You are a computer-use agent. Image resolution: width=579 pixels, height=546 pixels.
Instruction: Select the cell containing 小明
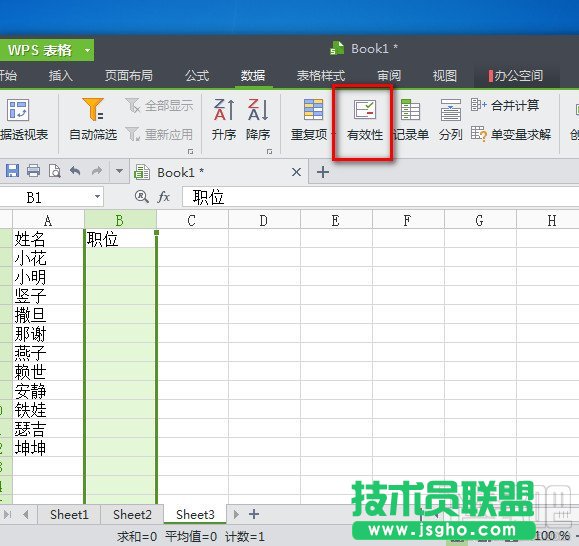click(x=48, y=277)
